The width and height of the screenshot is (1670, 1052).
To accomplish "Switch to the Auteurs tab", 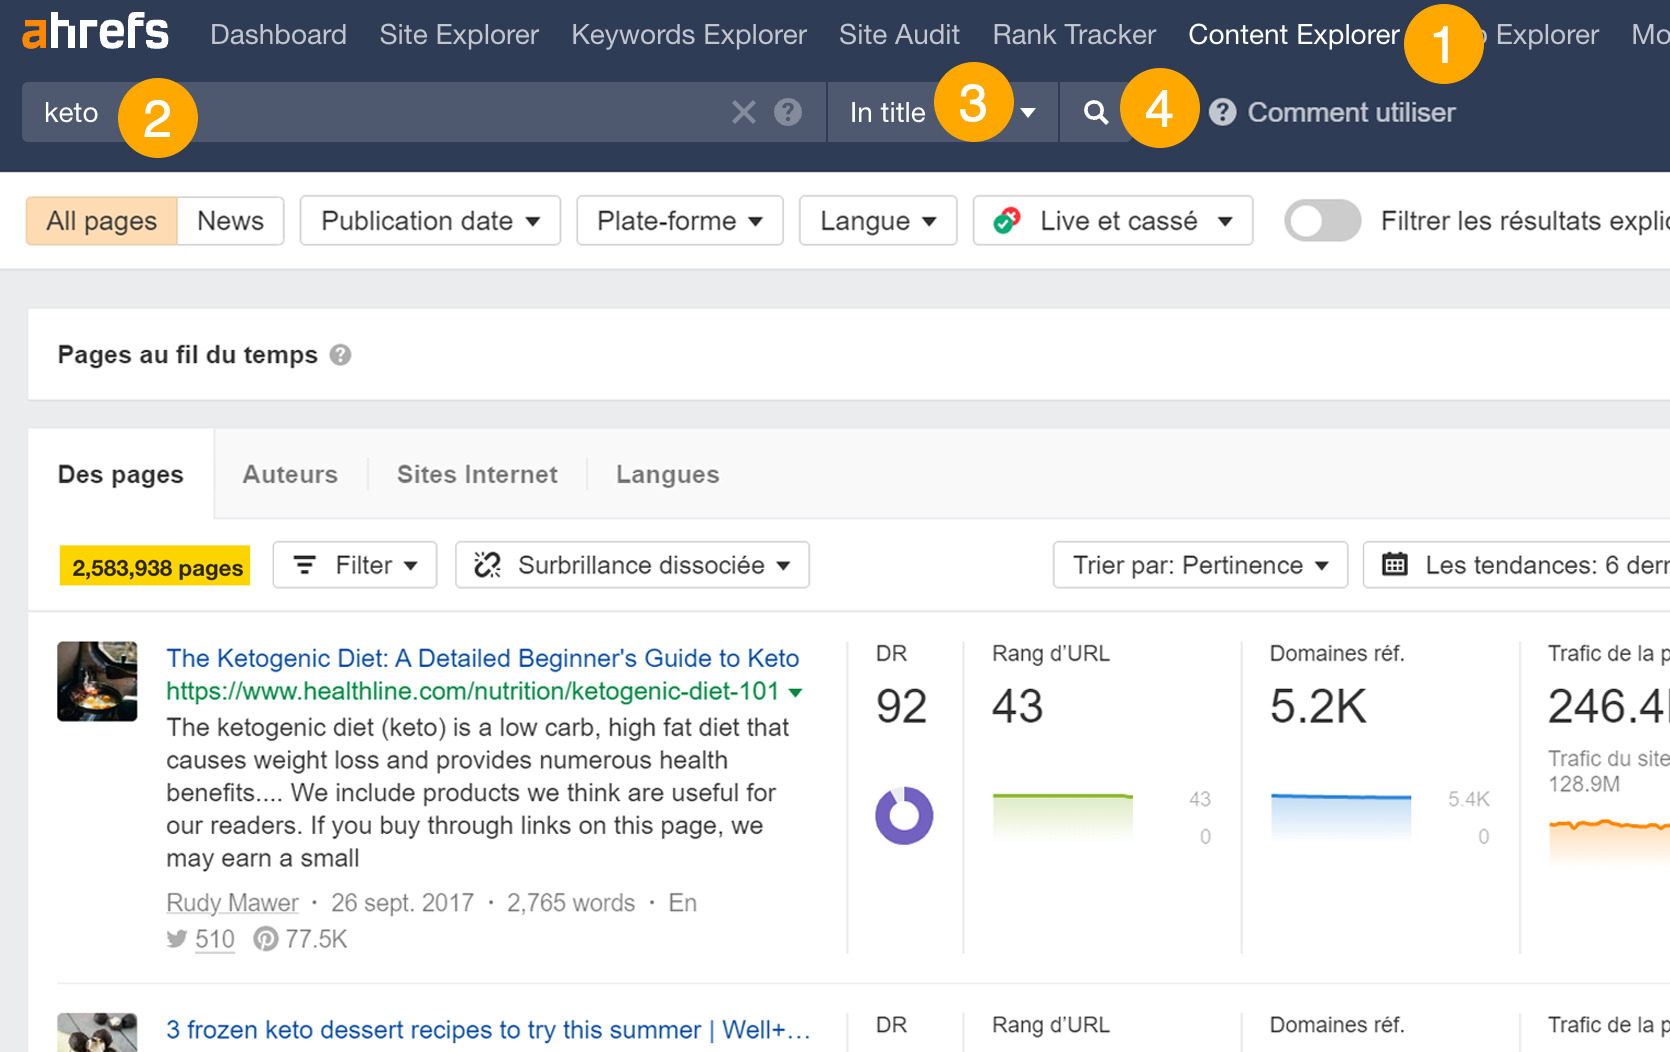I will click(290, 474).
